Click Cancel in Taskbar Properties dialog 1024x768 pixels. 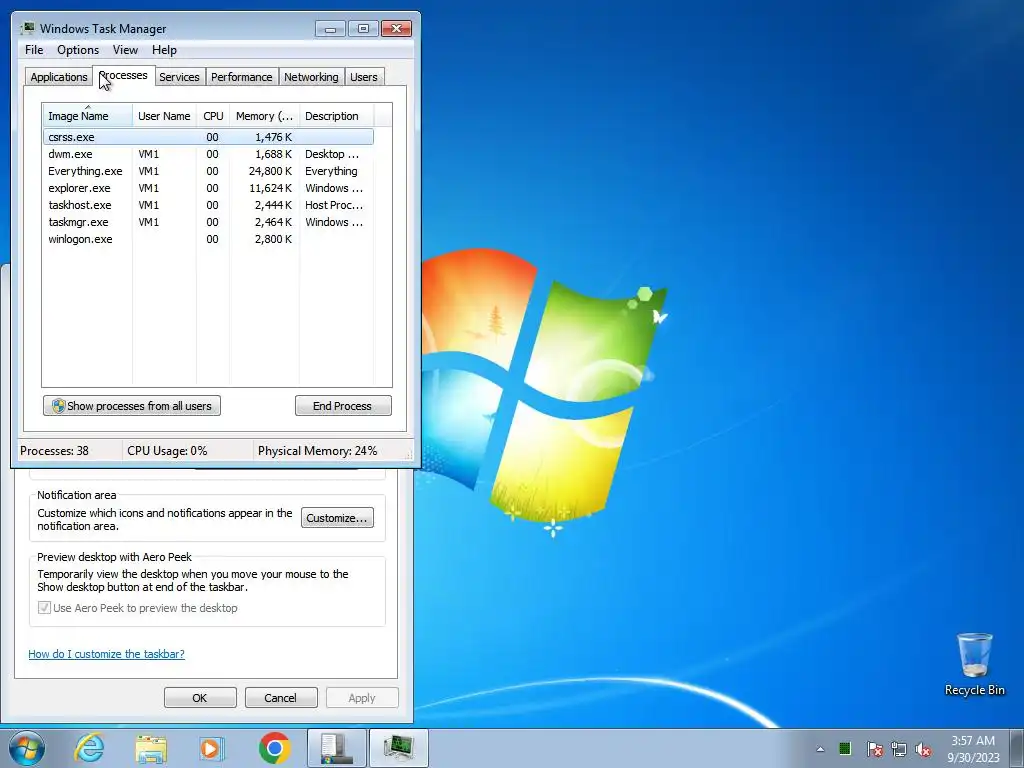281,697
